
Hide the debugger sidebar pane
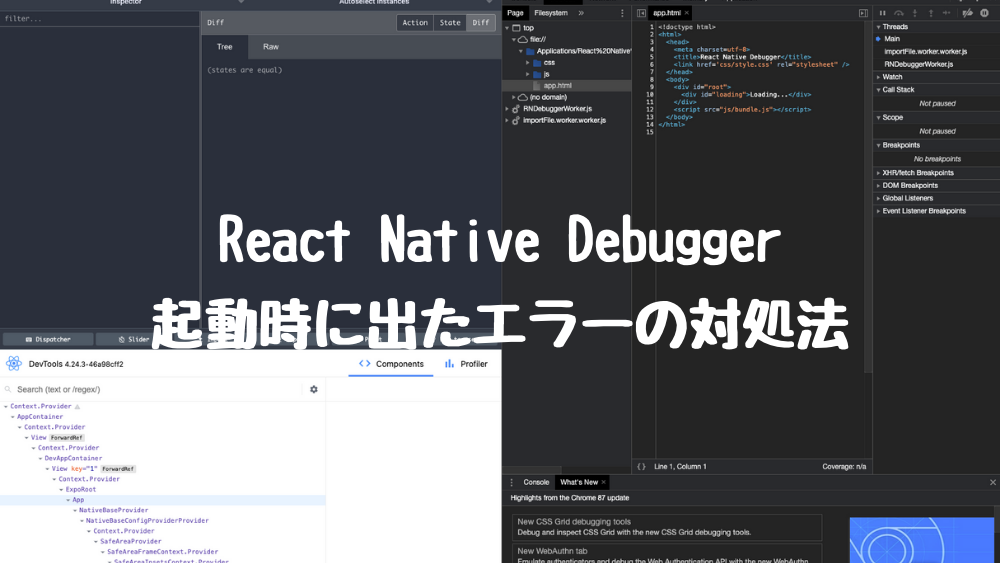tap(863, 13)
